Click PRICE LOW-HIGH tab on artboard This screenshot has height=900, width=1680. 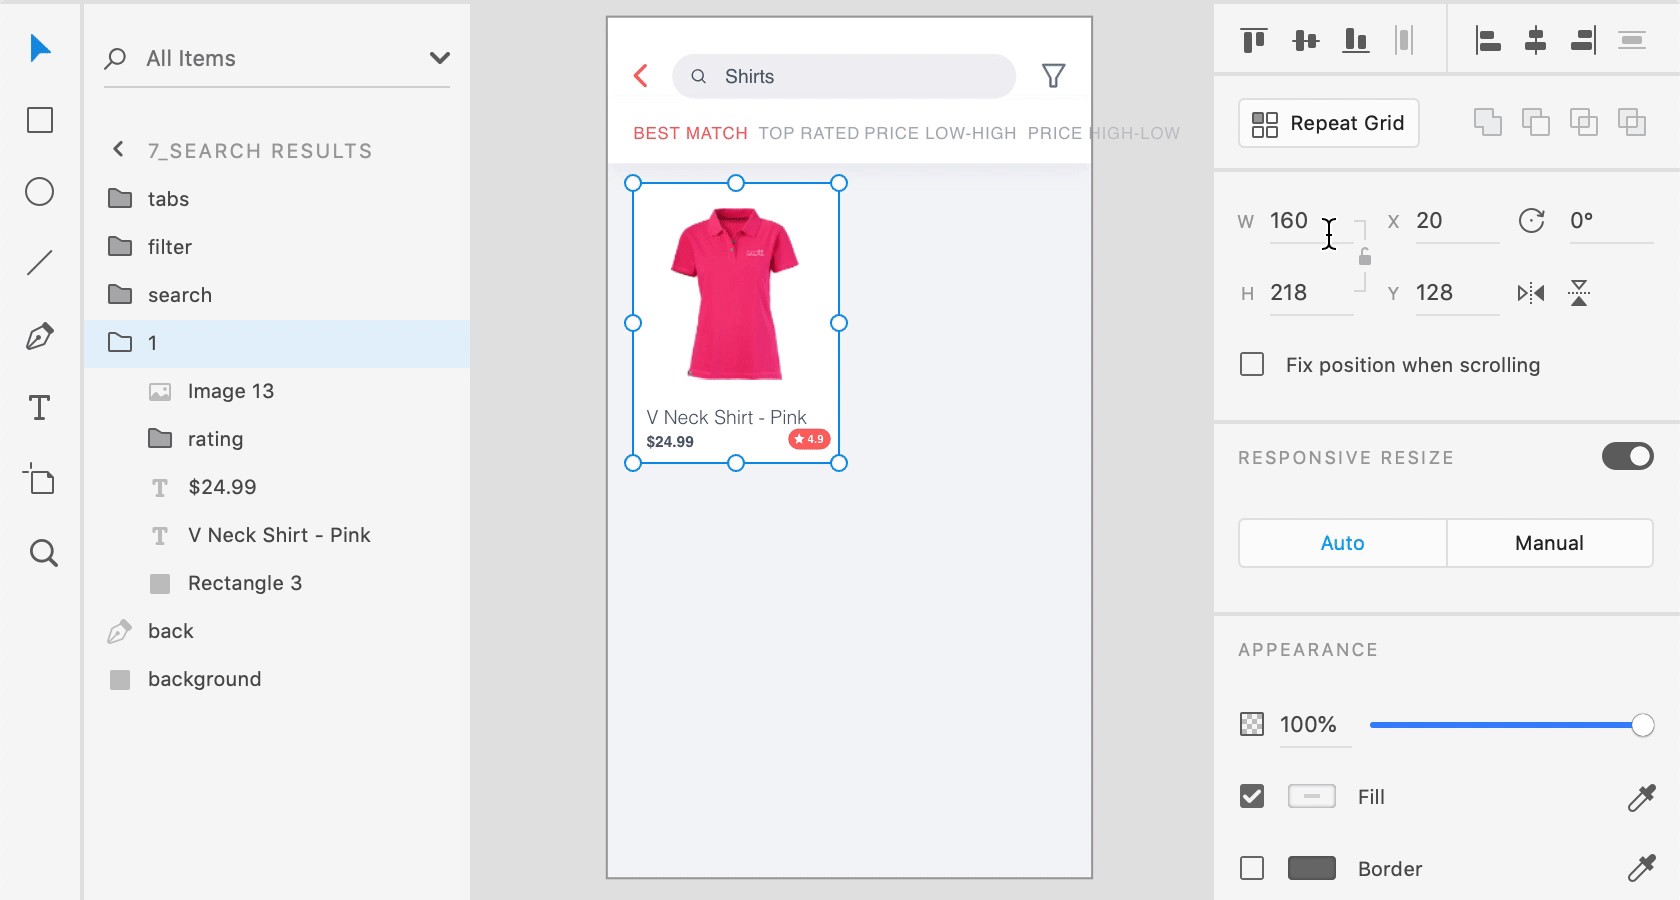(x=940, y=133)
